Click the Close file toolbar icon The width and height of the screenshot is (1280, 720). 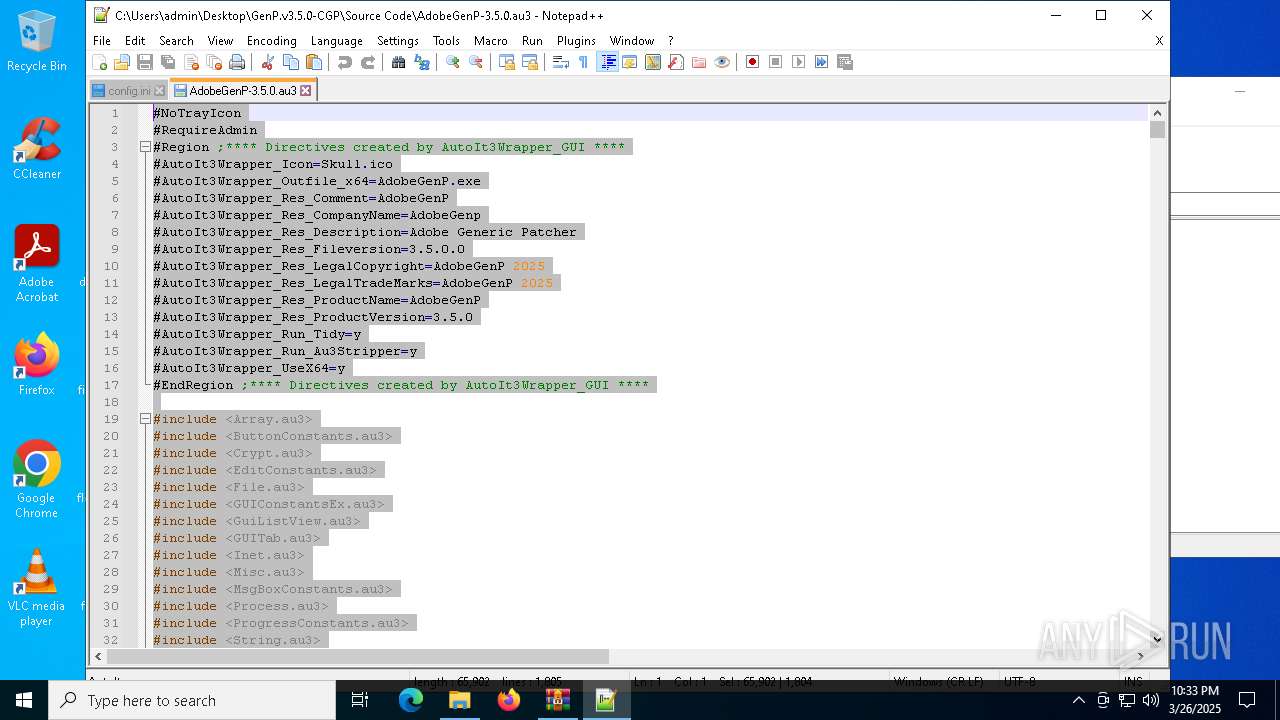pos(191,62)
